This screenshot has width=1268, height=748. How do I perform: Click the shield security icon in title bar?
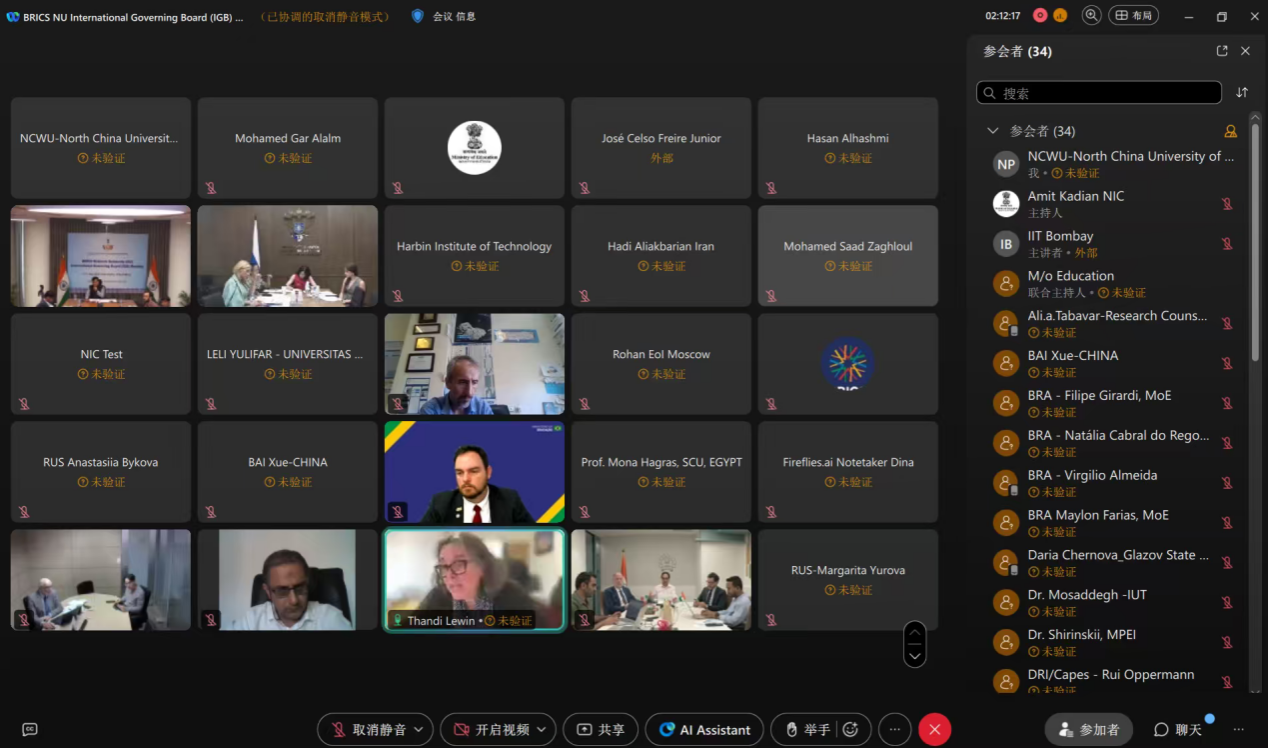click(x=417, y=16)
